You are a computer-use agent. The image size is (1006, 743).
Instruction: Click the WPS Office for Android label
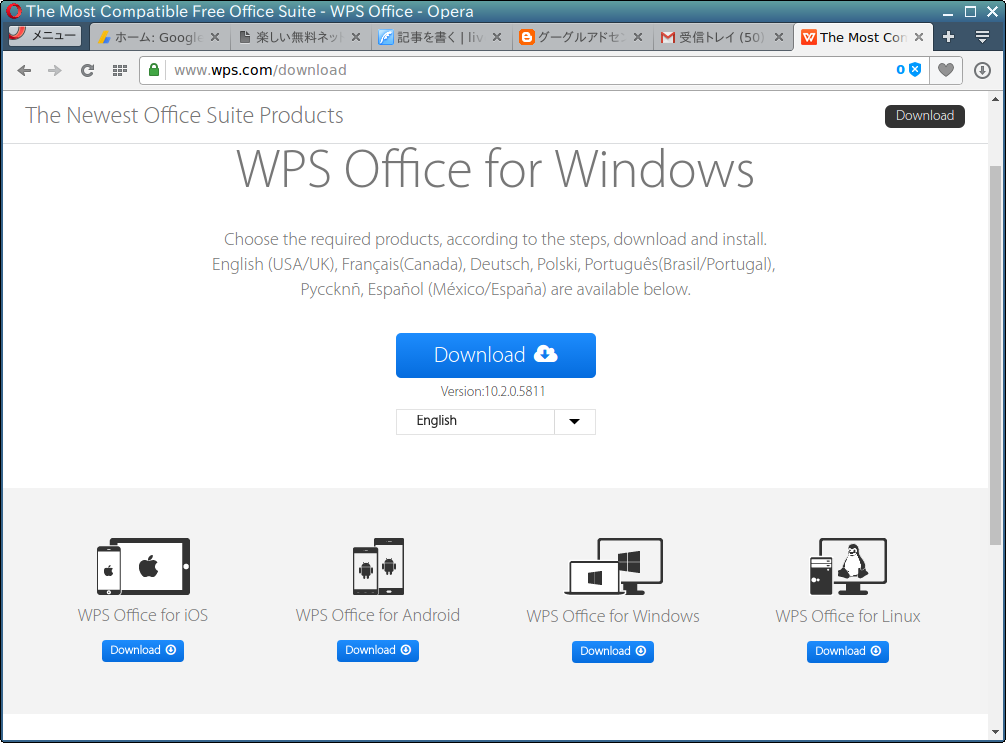point(378,615)
